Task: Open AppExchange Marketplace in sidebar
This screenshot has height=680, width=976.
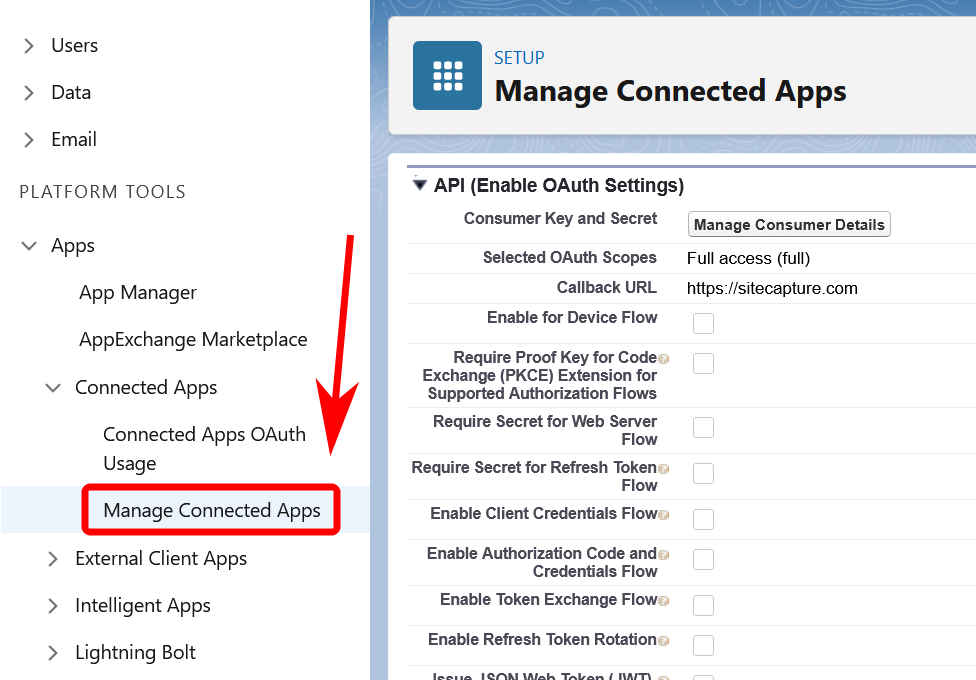Action: point(193,339)
